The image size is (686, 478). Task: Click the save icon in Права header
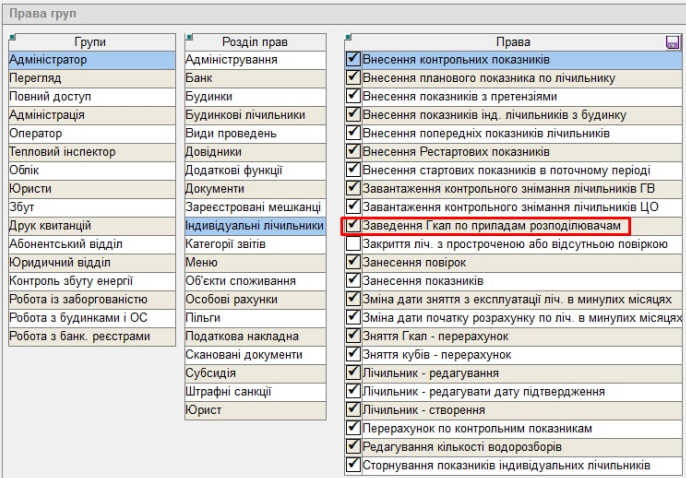tap(673, 43)
